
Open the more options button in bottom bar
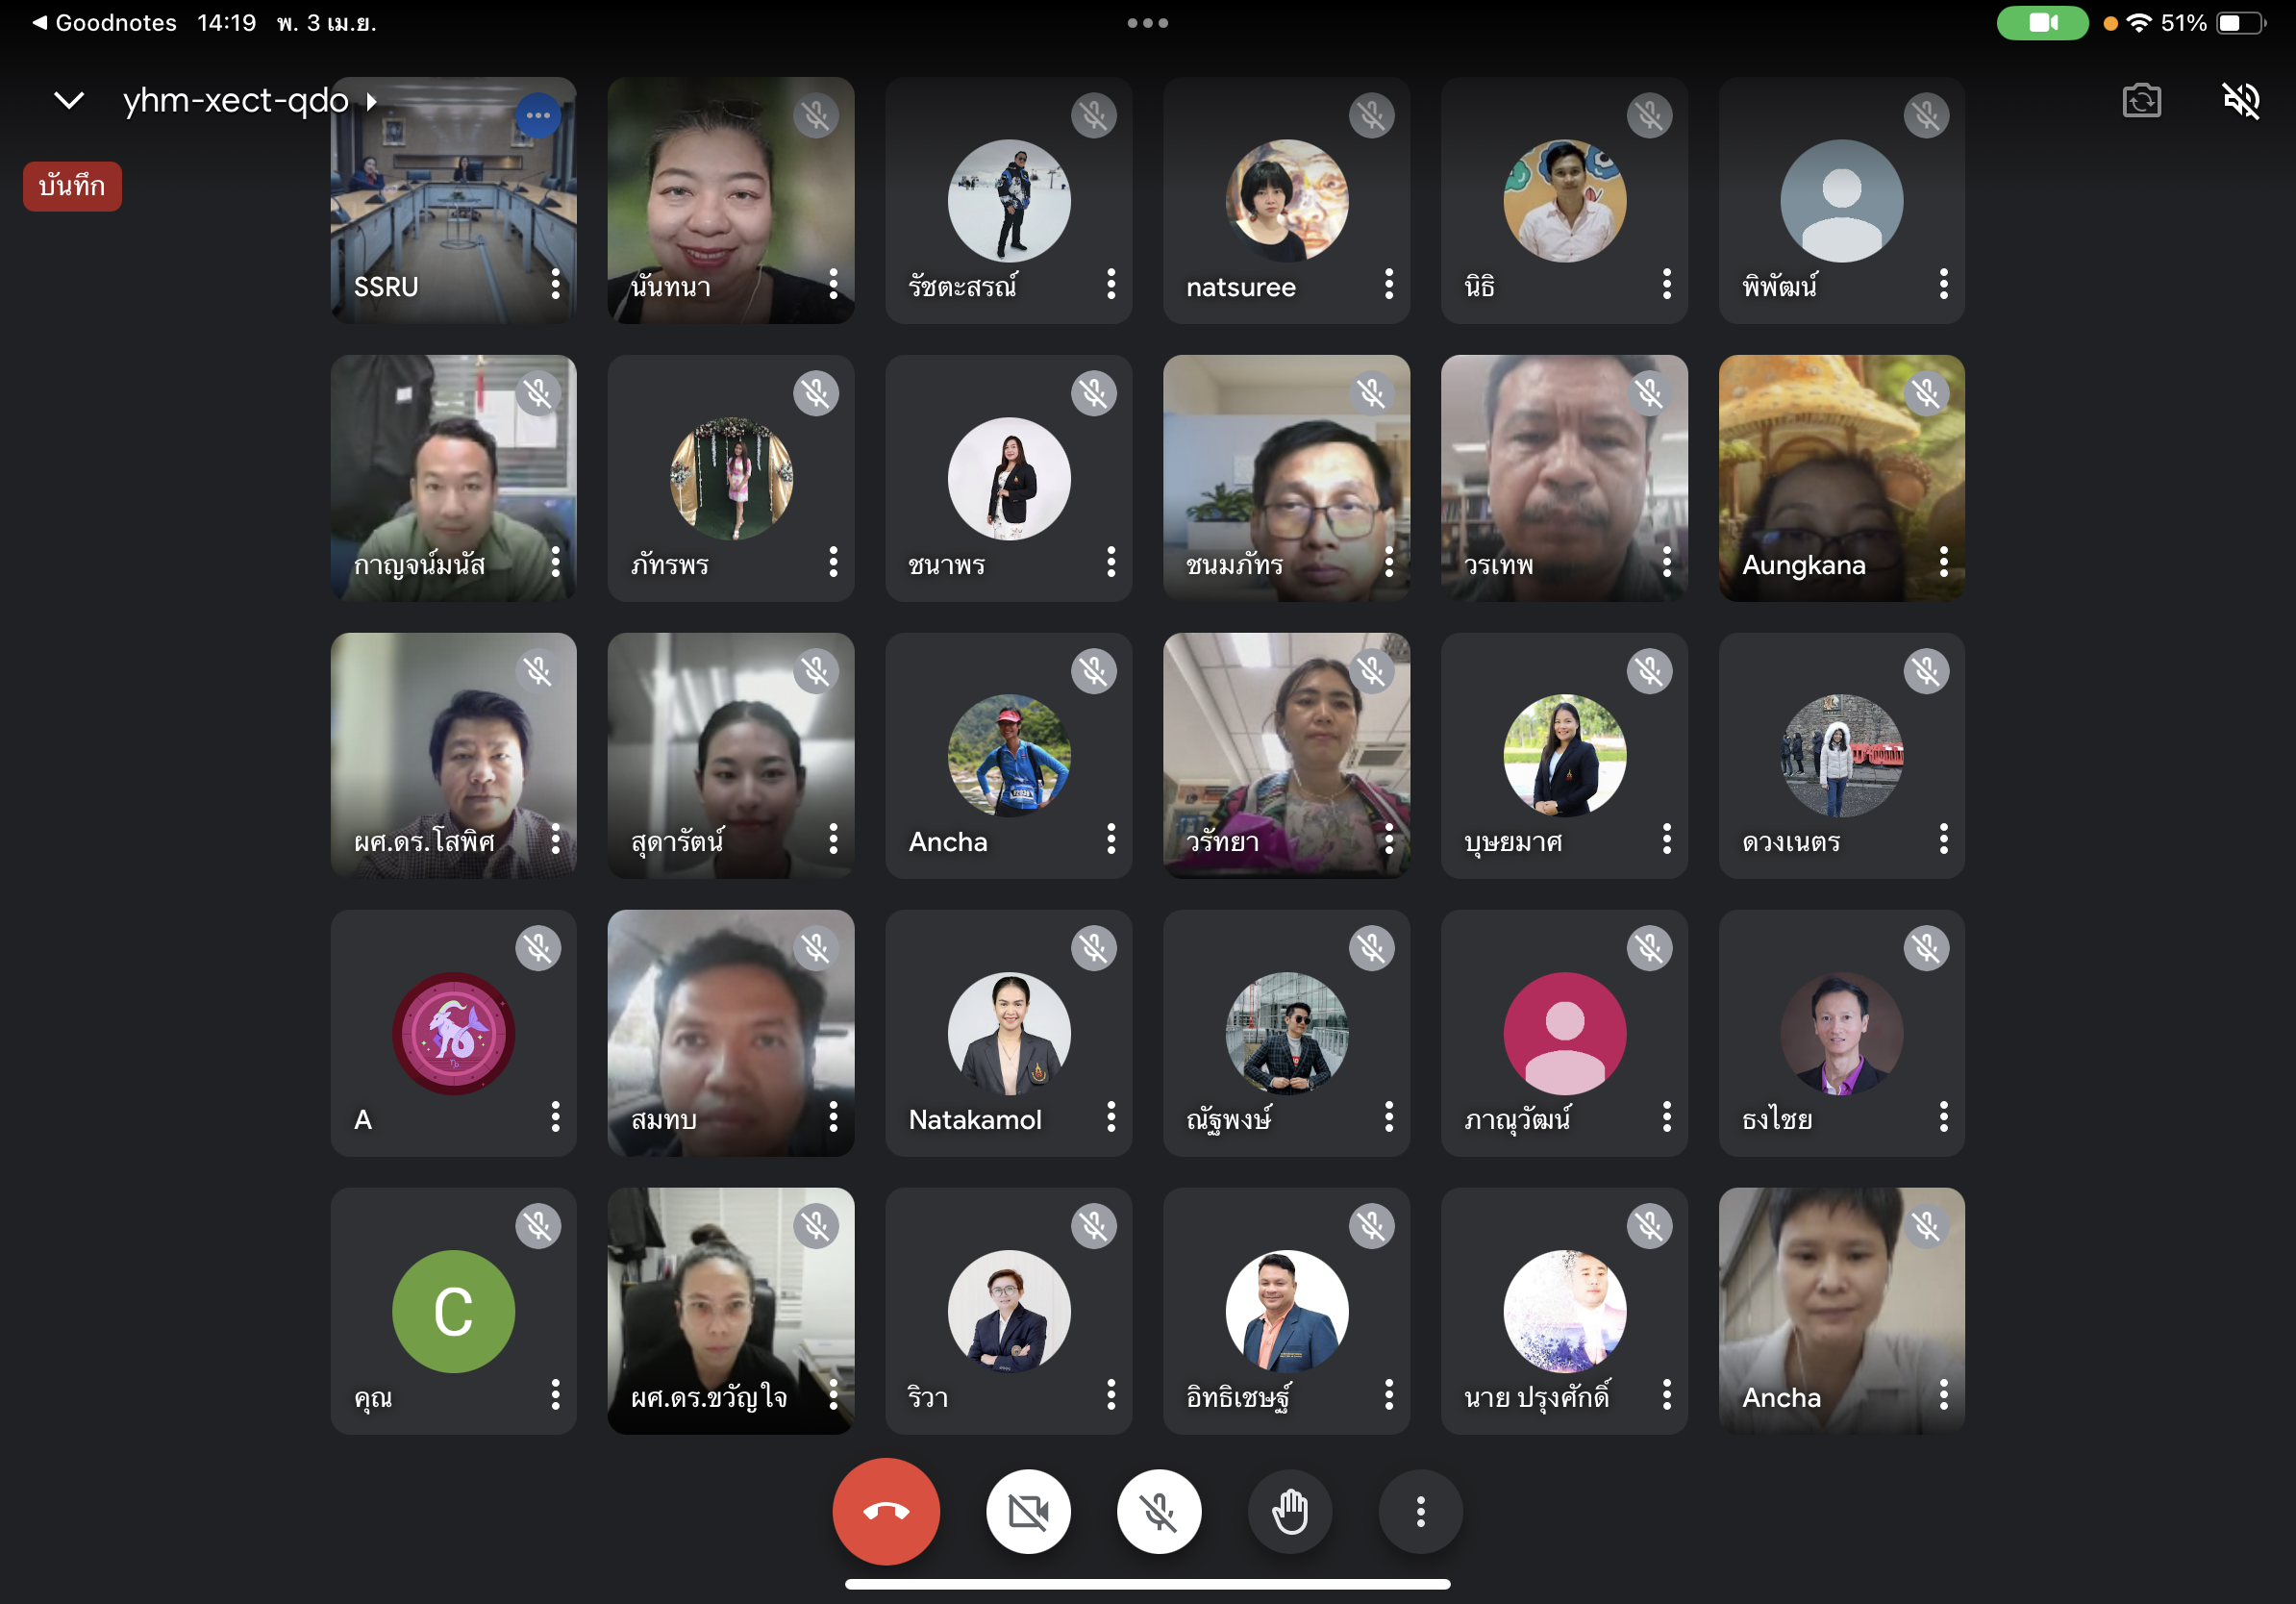[x=1420, y=1511]
